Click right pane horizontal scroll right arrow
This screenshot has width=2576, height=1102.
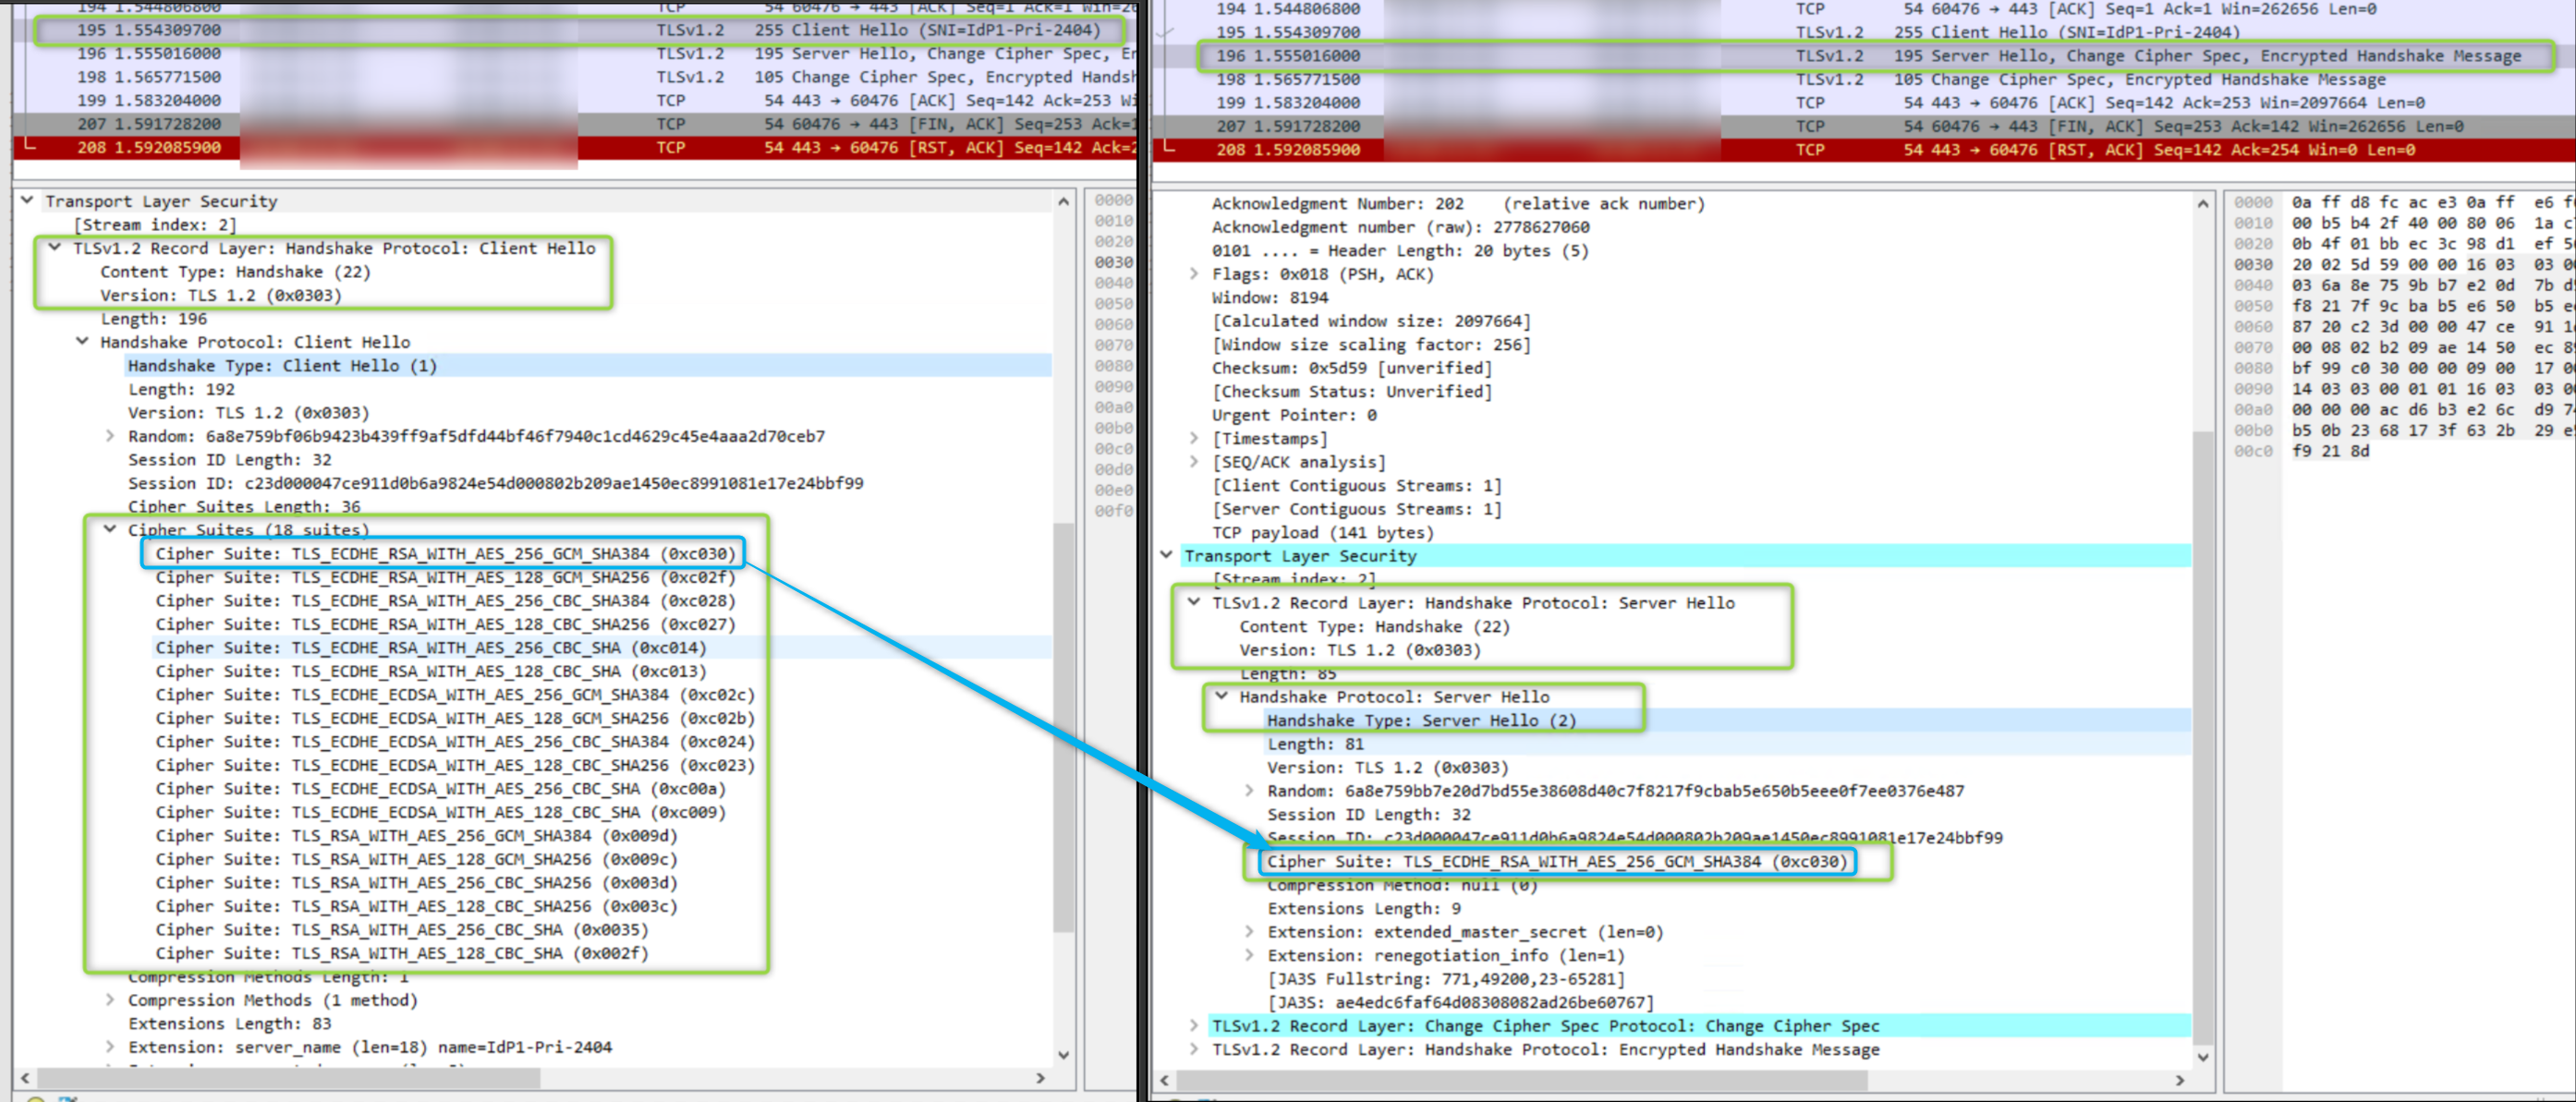click(x=2180, y=1081)
